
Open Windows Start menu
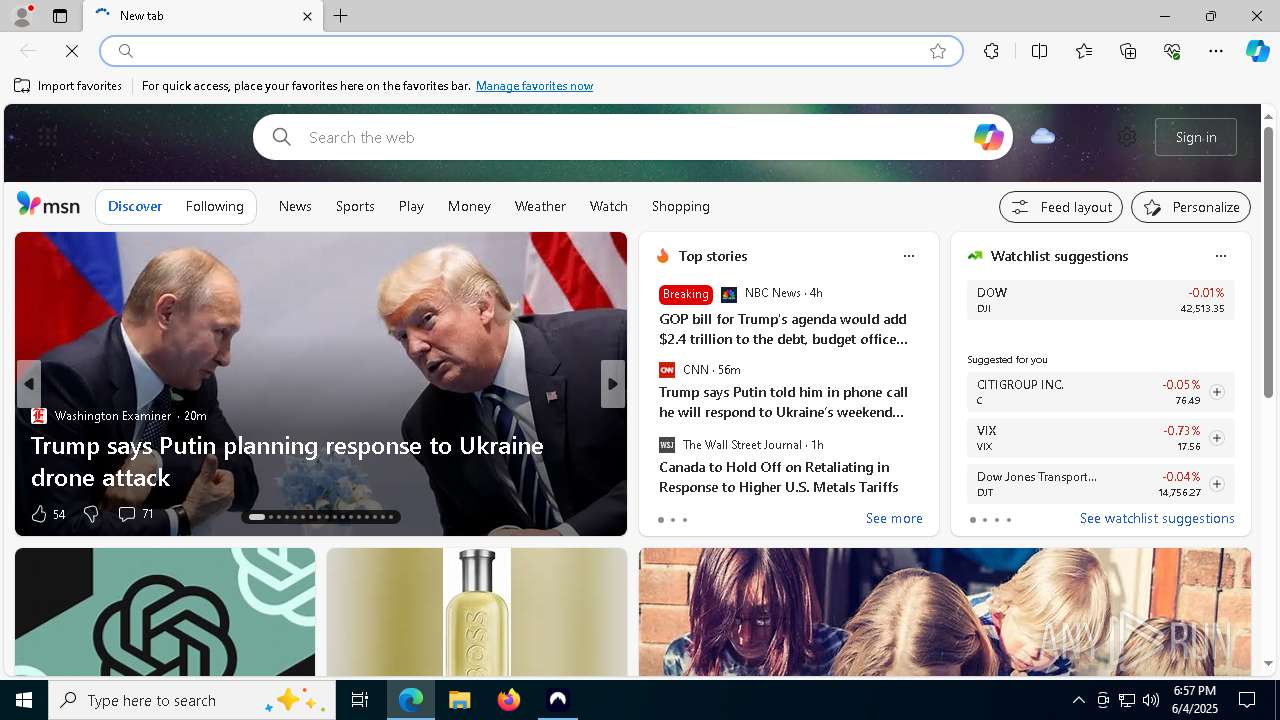24,700
